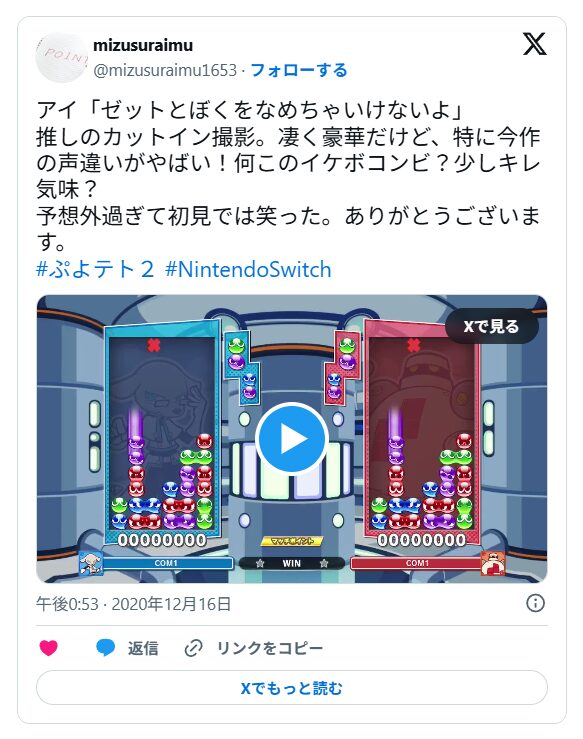Click the @mizusuraimu1653 handle

click(165, 70)
